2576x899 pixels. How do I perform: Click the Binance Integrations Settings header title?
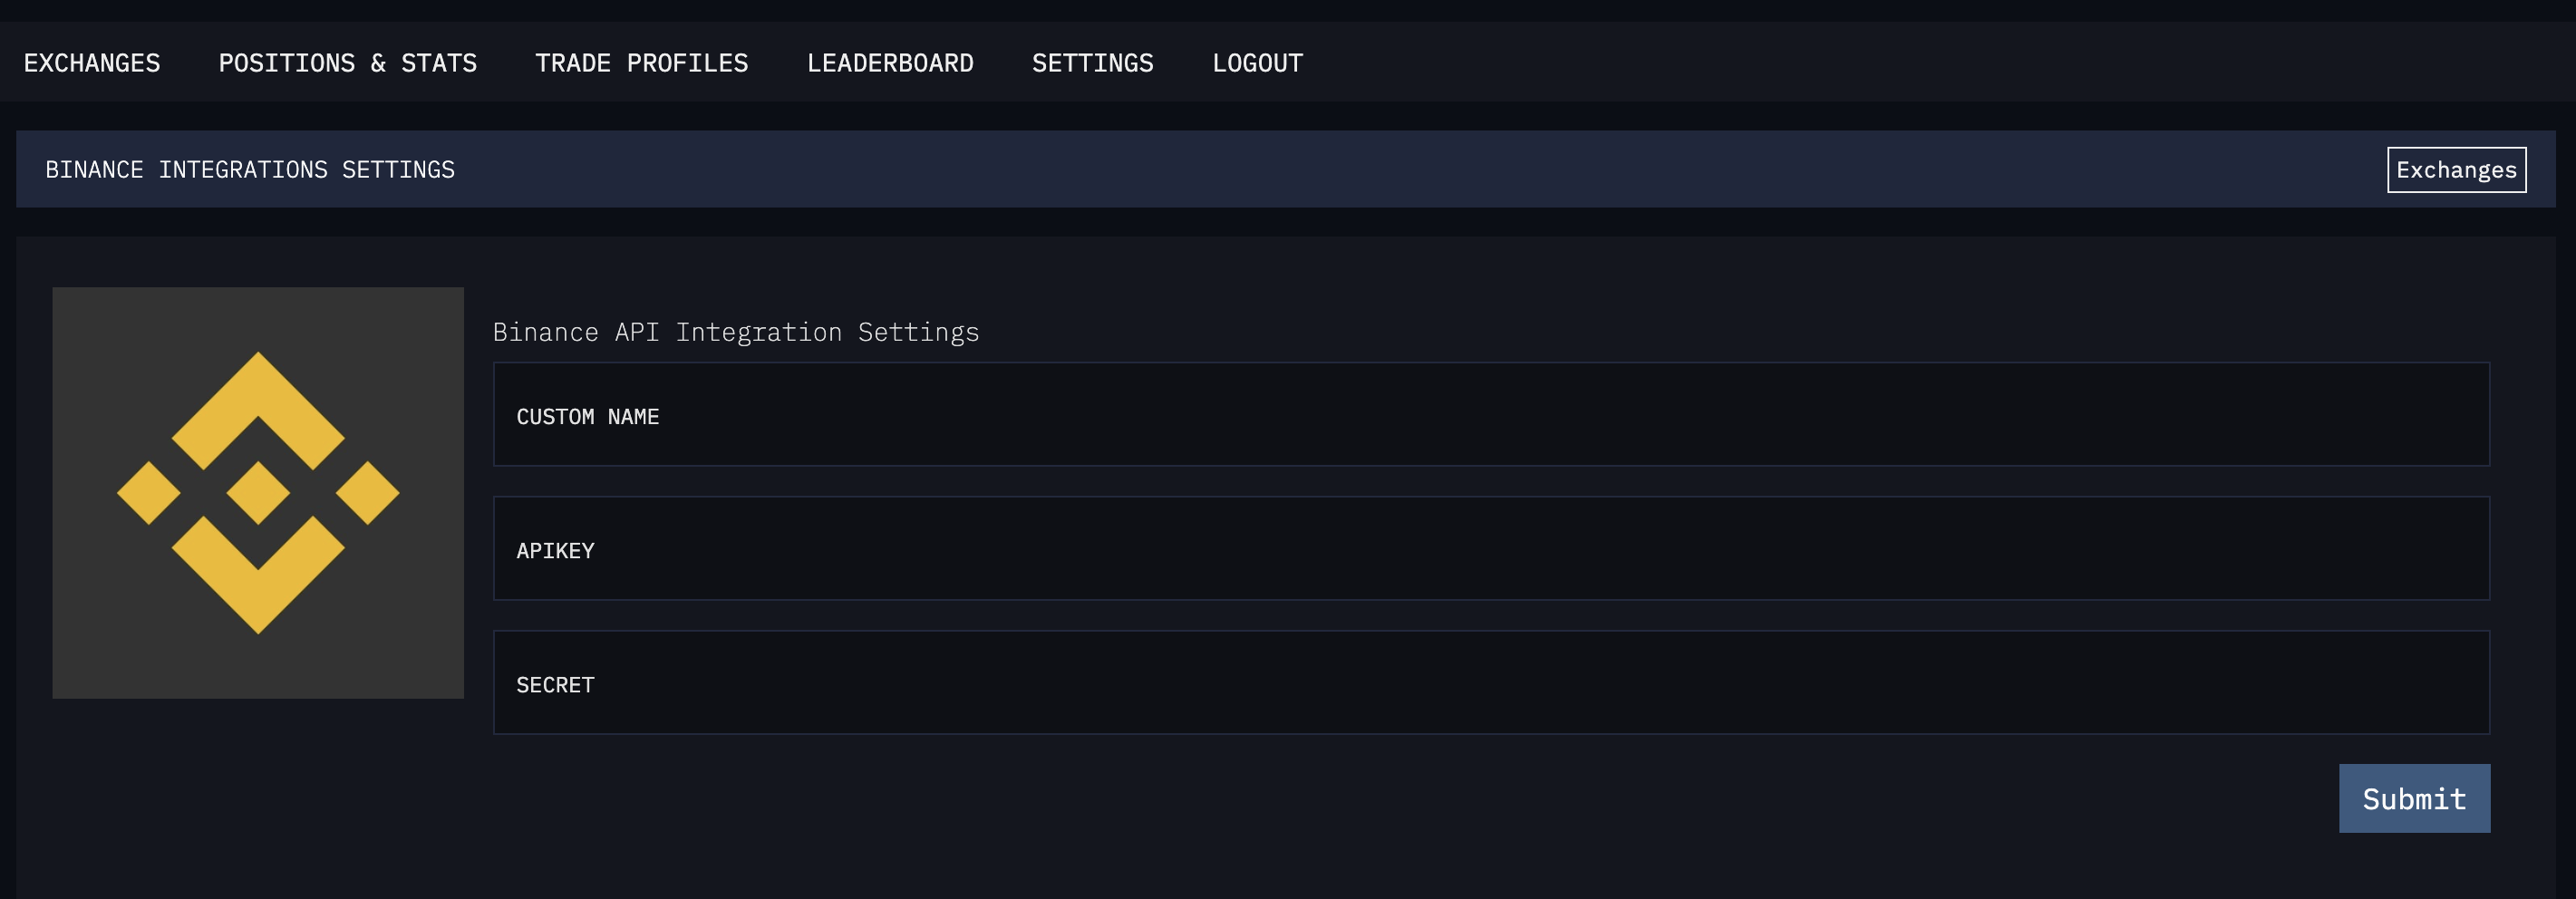click(250, 170)
